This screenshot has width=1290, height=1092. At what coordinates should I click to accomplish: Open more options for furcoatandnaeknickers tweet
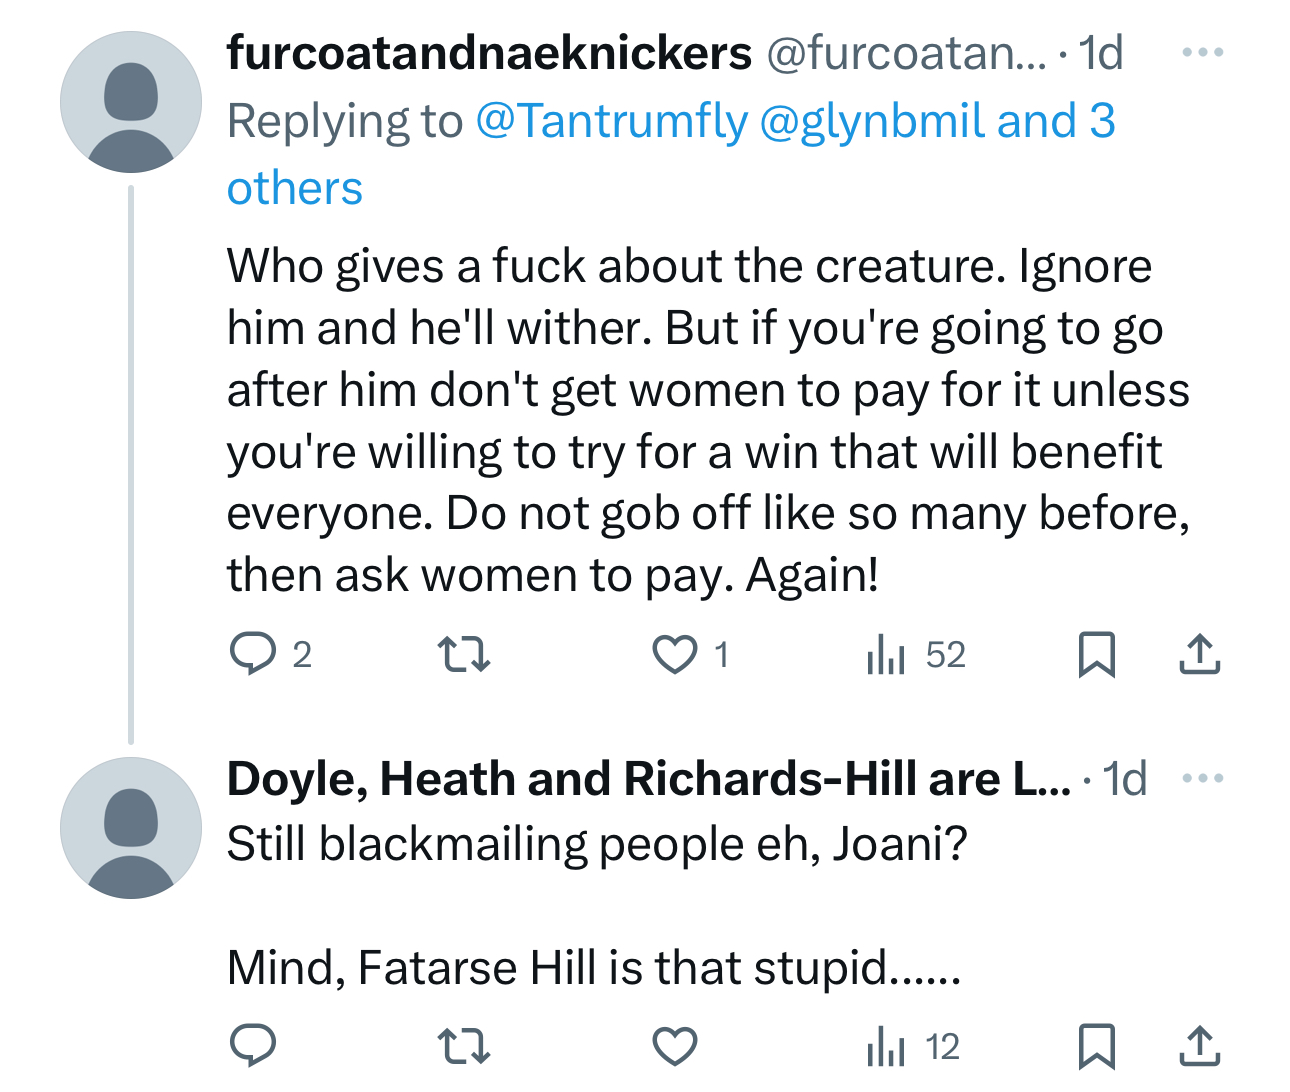pos(1202,53)
